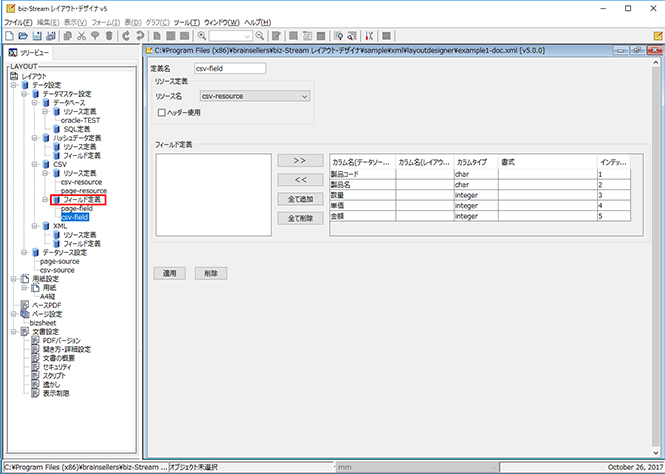The width and height of the screenshot is (665, 474).
Task: Click the Save floppy disk icon
Action: (37, 36)
